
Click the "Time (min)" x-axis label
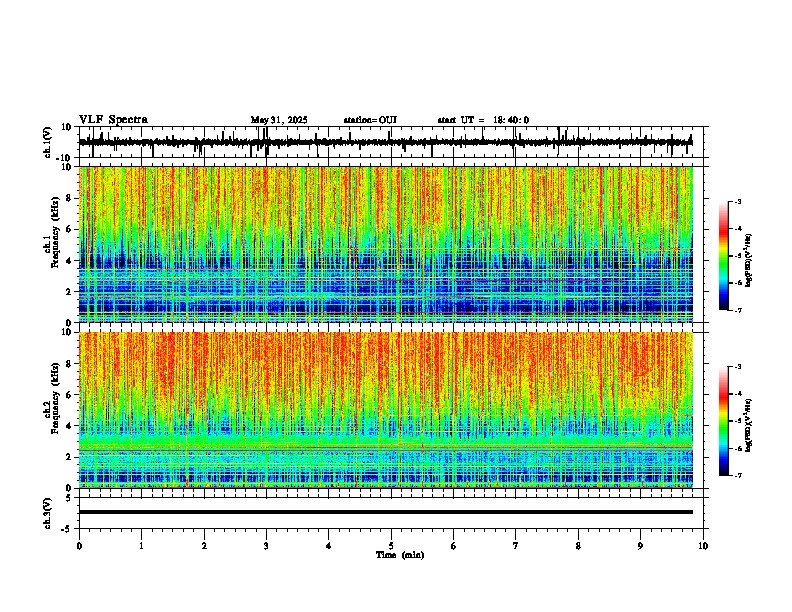click(x=400, y=555)
